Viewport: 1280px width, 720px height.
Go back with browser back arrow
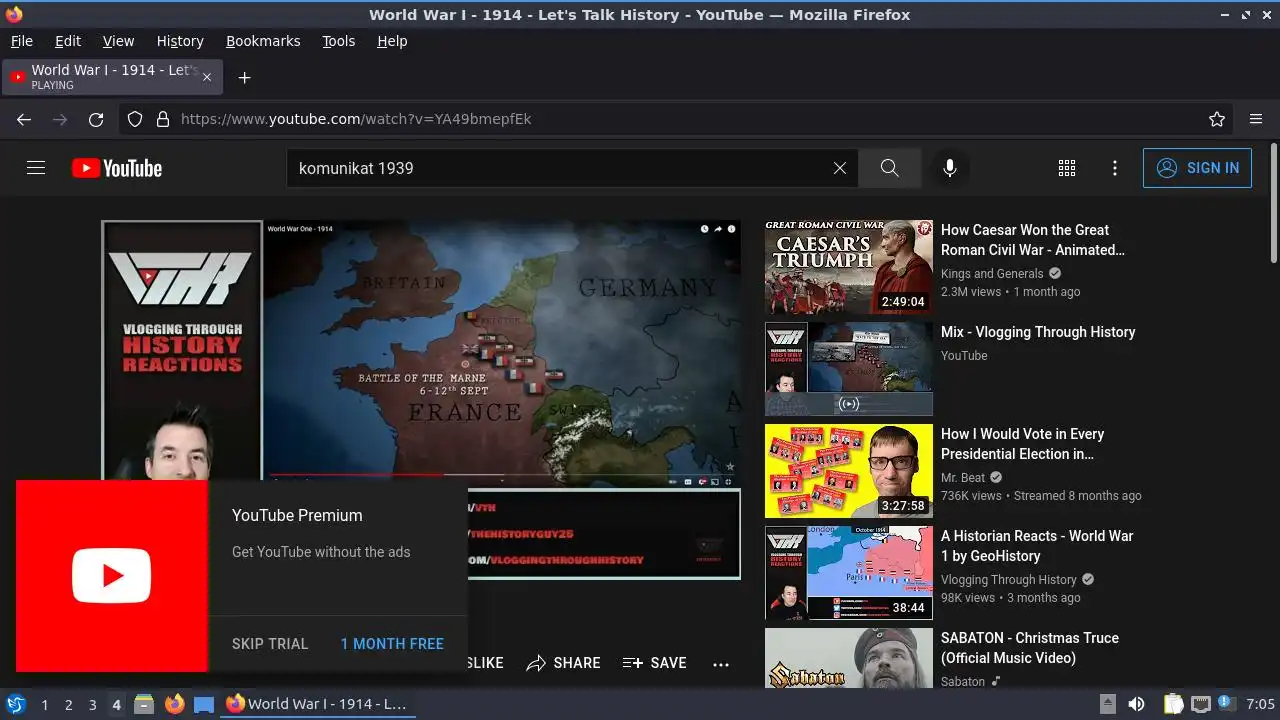coord(24,119)
